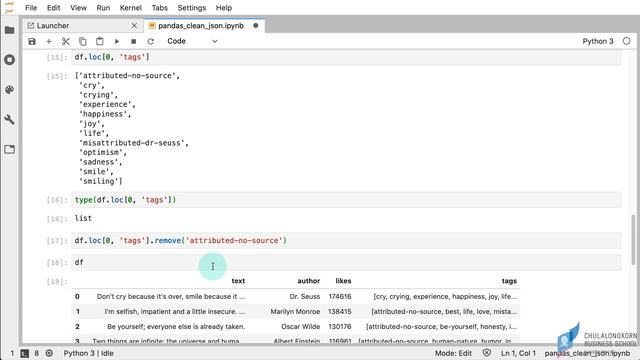Click the 'tags' column header
Screen dimensions: 640x360
point(509,281)
